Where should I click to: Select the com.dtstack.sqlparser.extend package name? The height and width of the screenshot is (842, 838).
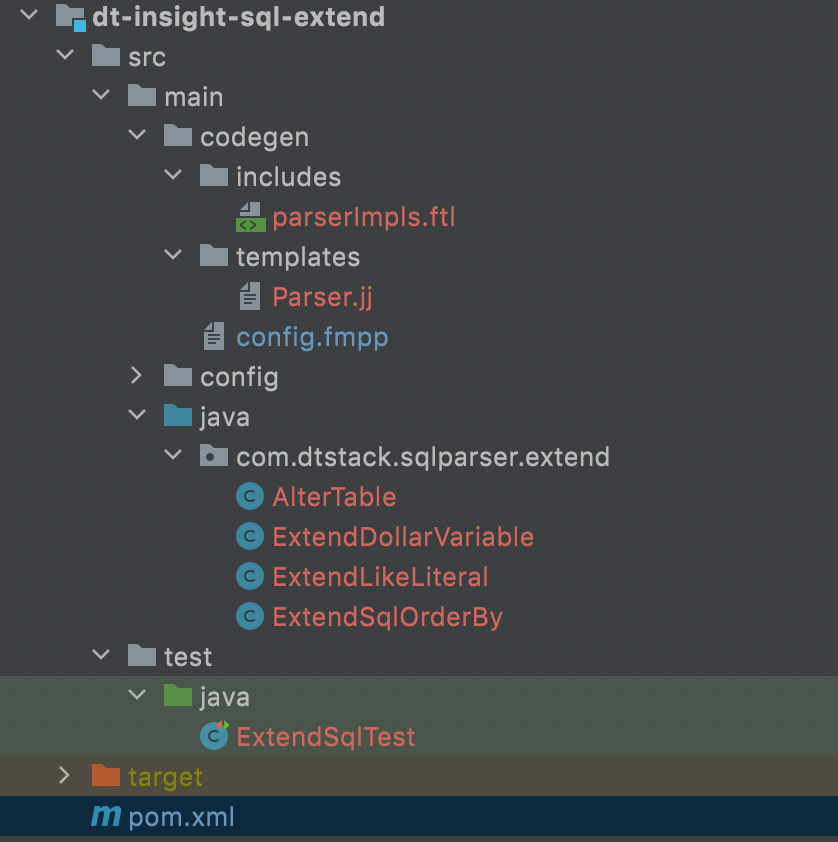point(423,457)
